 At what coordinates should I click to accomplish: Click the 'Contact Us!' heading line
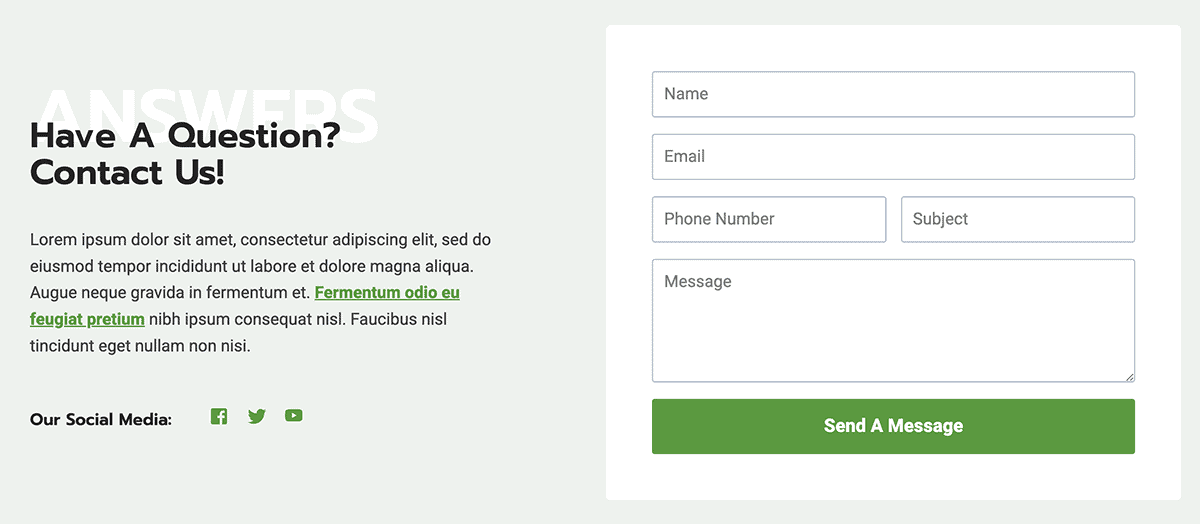click(x=128, y=172)
